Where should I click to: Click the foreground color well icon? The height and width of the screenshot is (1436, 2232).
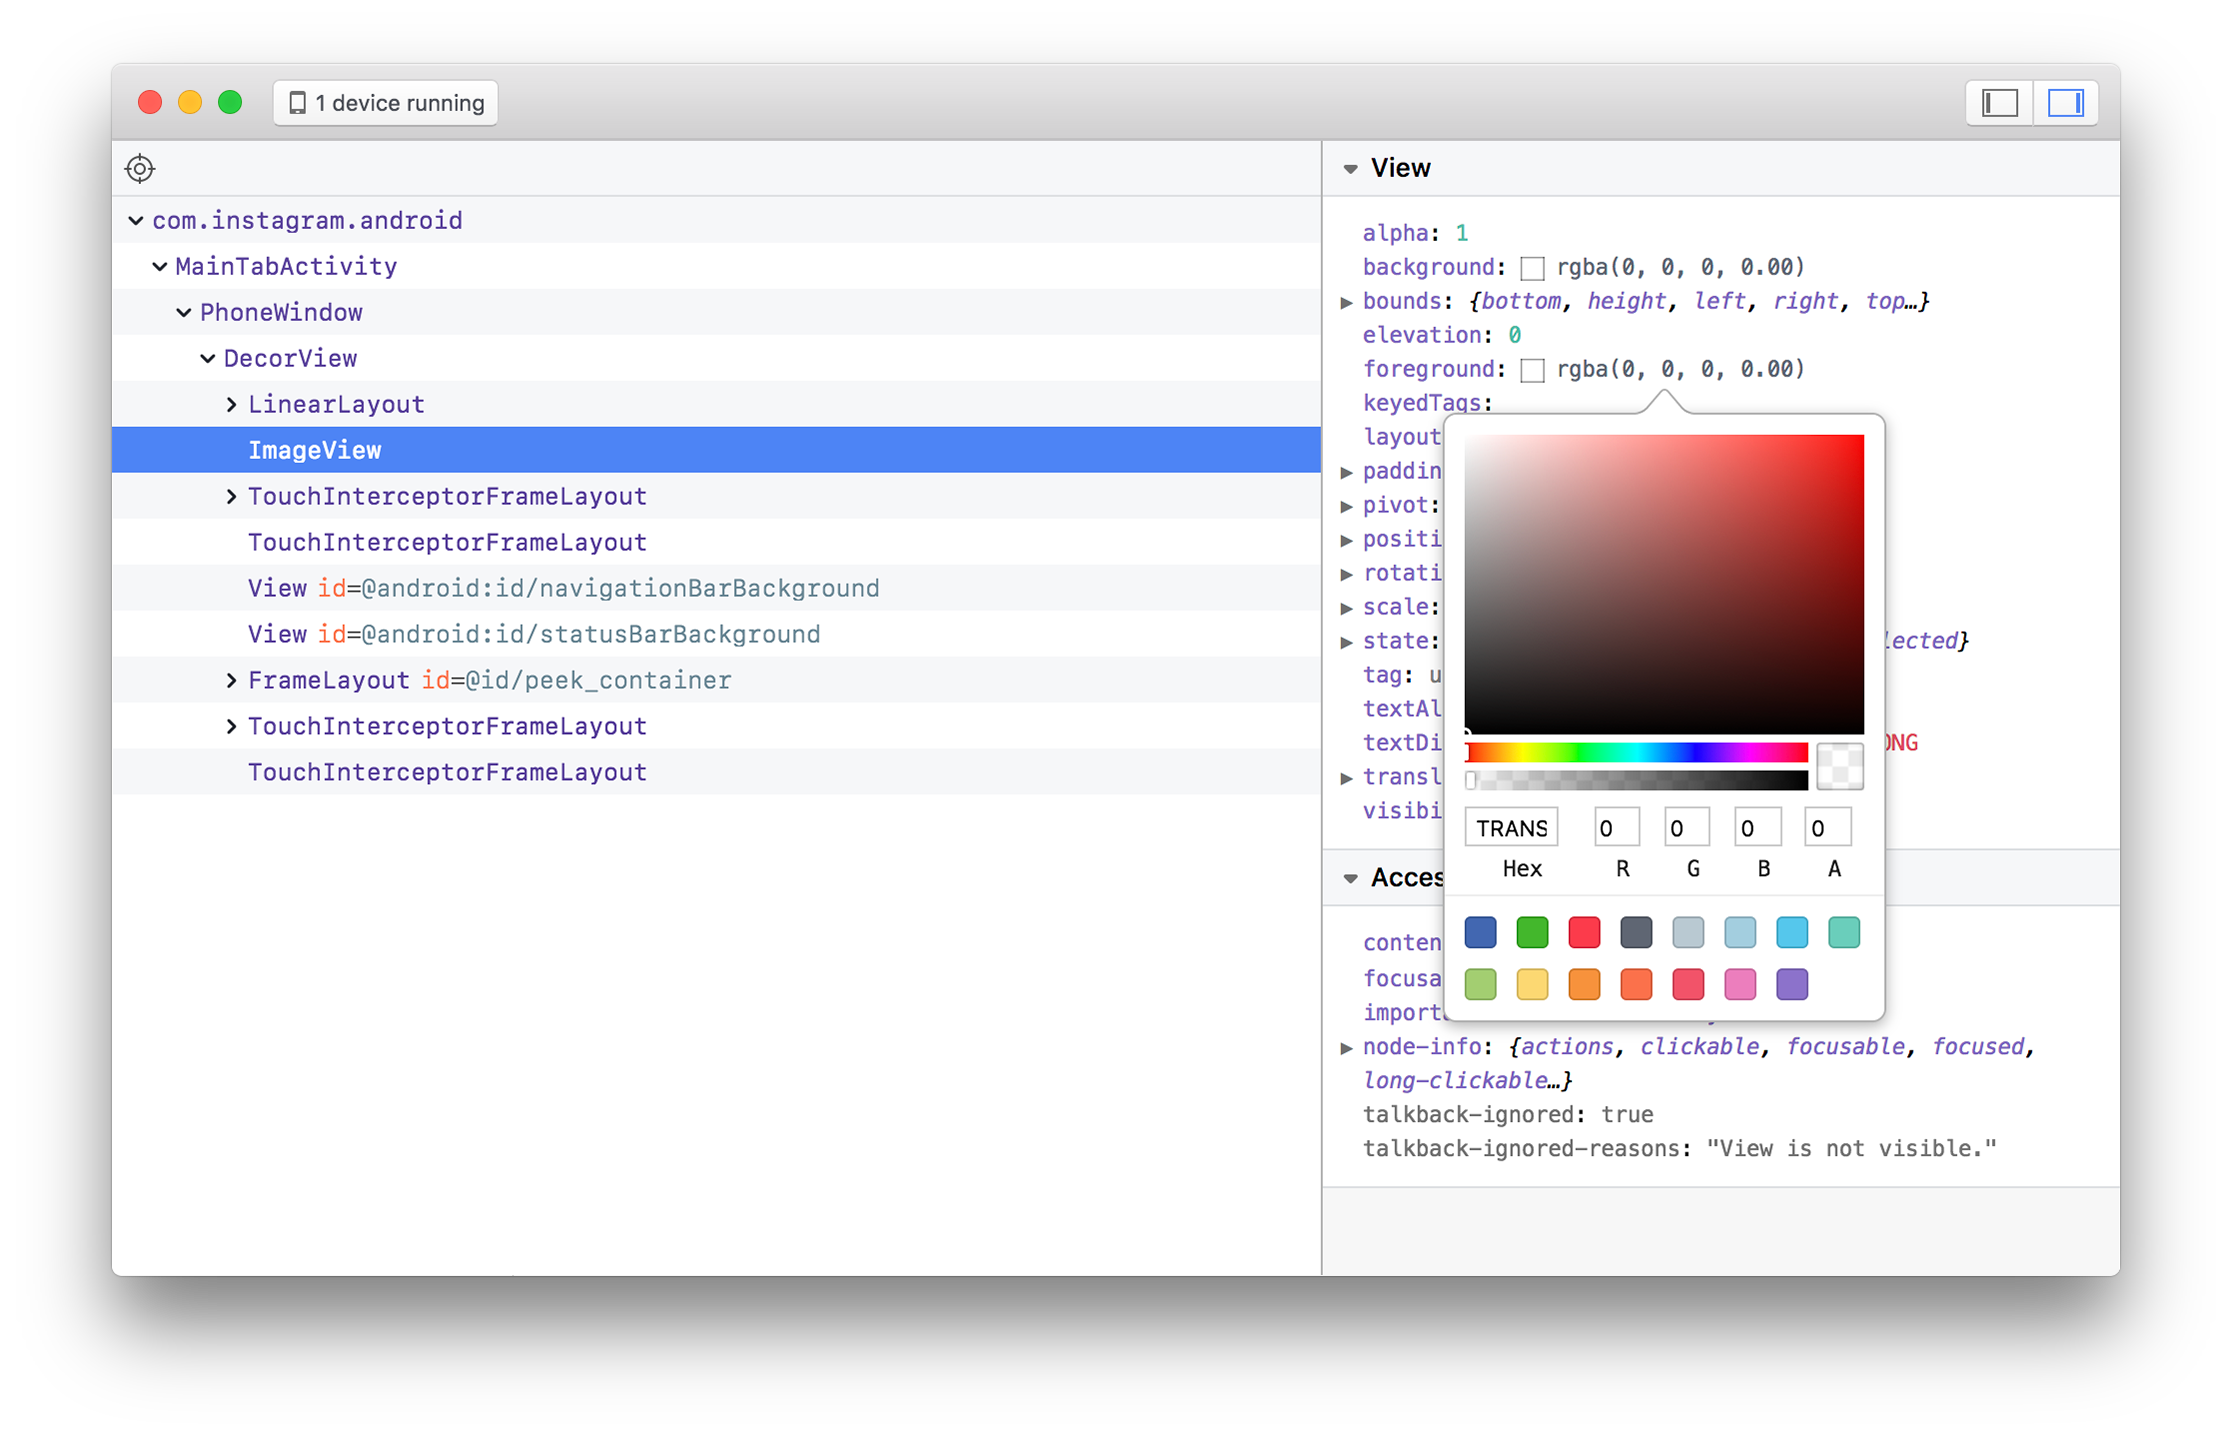[x=1531, y=369]
